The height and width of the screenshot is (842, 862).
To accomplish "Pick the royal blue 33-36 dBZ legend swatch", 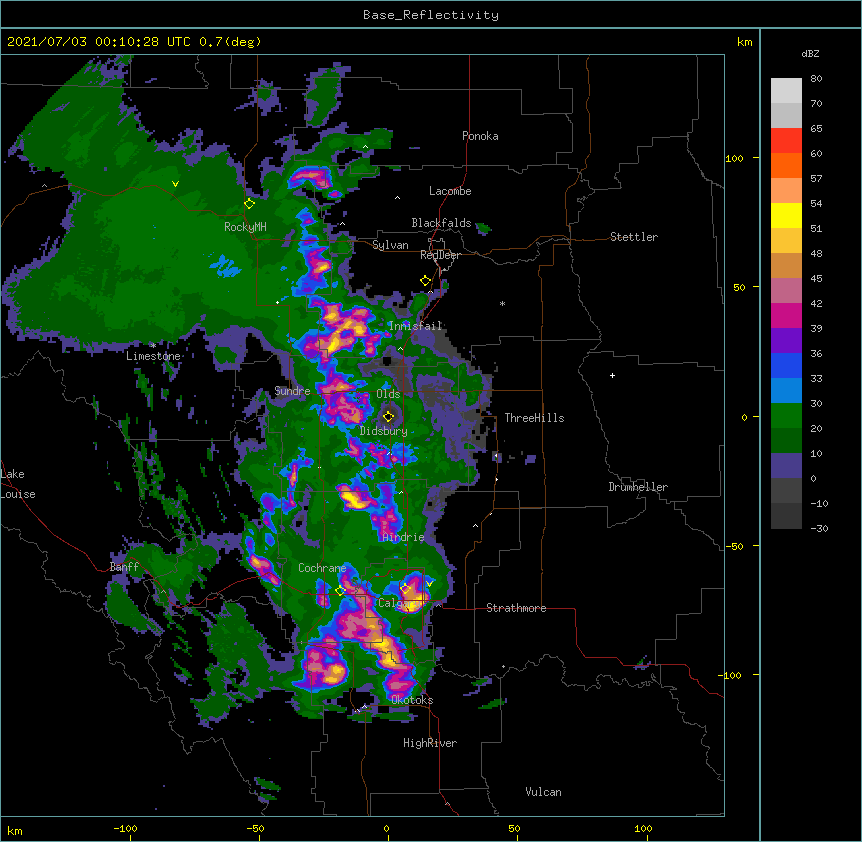I will [x=786, y=365].
